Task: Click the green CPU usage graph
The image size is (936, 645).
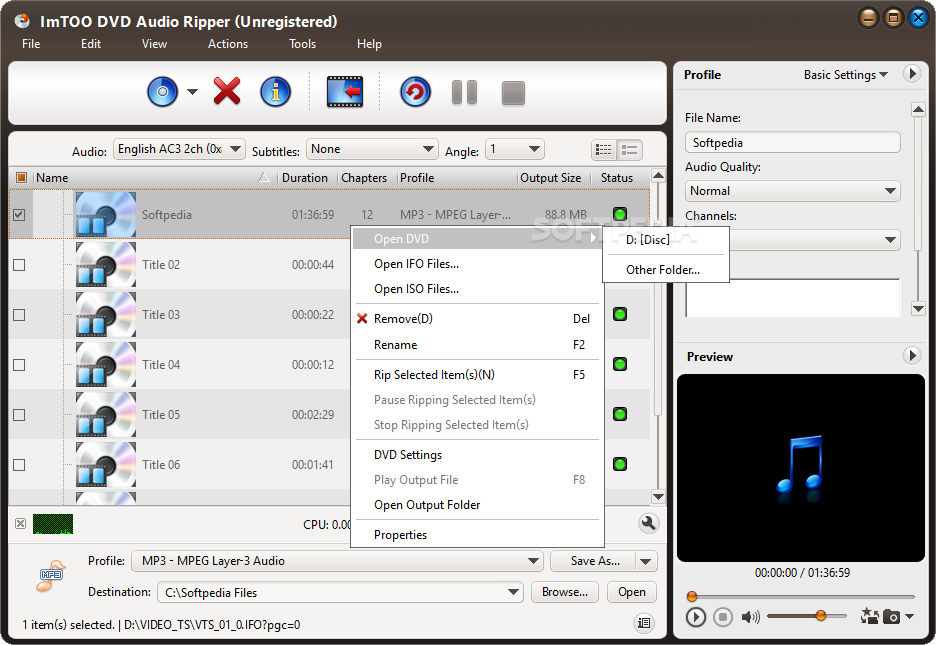Action: coord(53,524)
